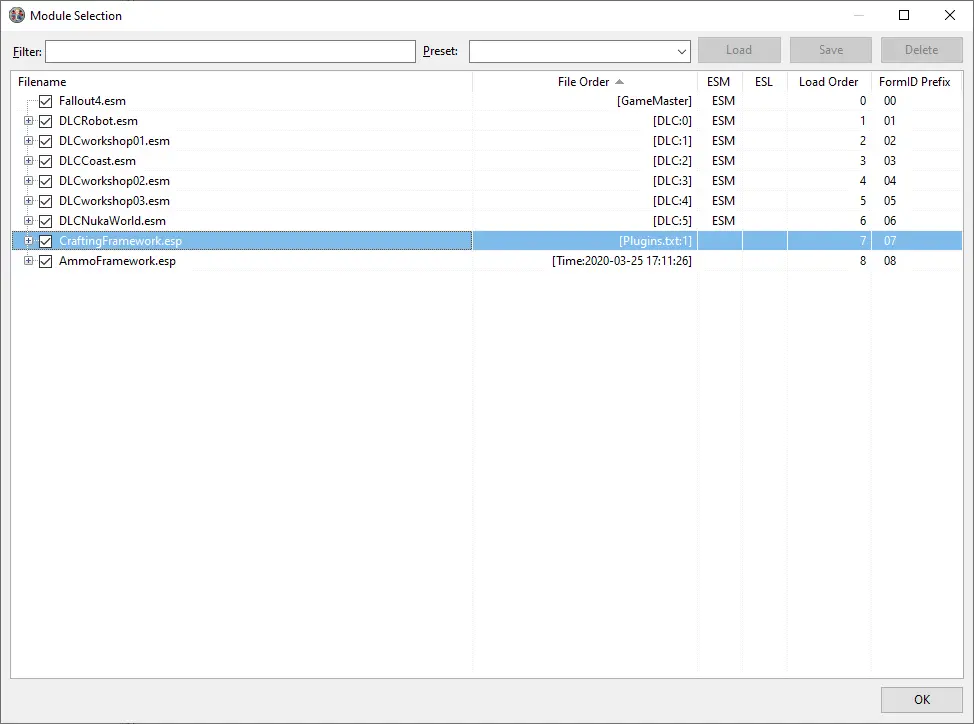Sort by the Filename column header

(x=242, y=82)
